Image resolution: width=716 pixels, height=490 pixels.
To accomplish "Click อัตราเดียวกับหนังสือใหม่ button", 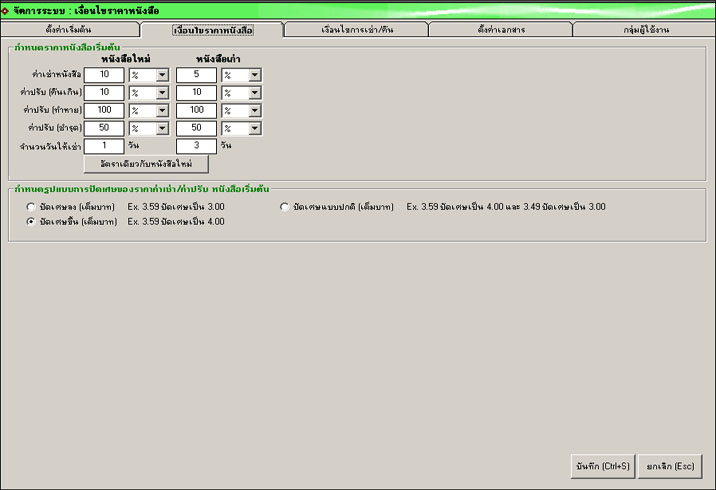I will (x=146, y=164).
